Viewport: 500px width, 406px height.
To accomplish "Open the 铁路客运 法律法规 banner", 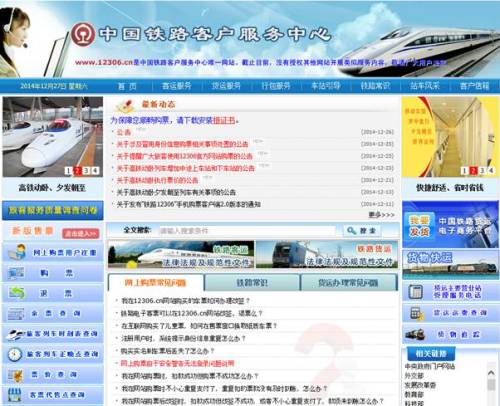I will pyautogui.click(x=181, y=255).
